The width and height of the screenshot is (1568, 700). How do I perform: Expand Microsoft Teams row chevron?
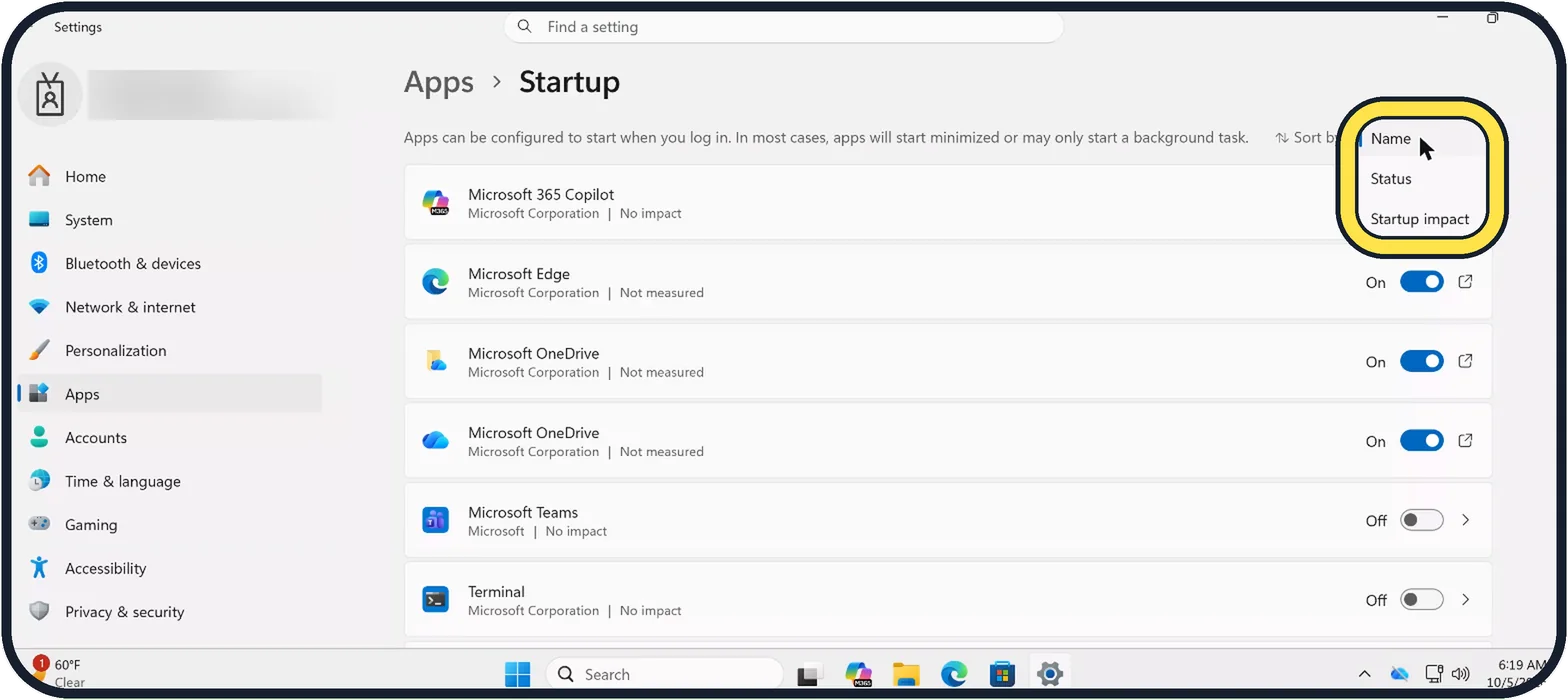[1466, 520]
